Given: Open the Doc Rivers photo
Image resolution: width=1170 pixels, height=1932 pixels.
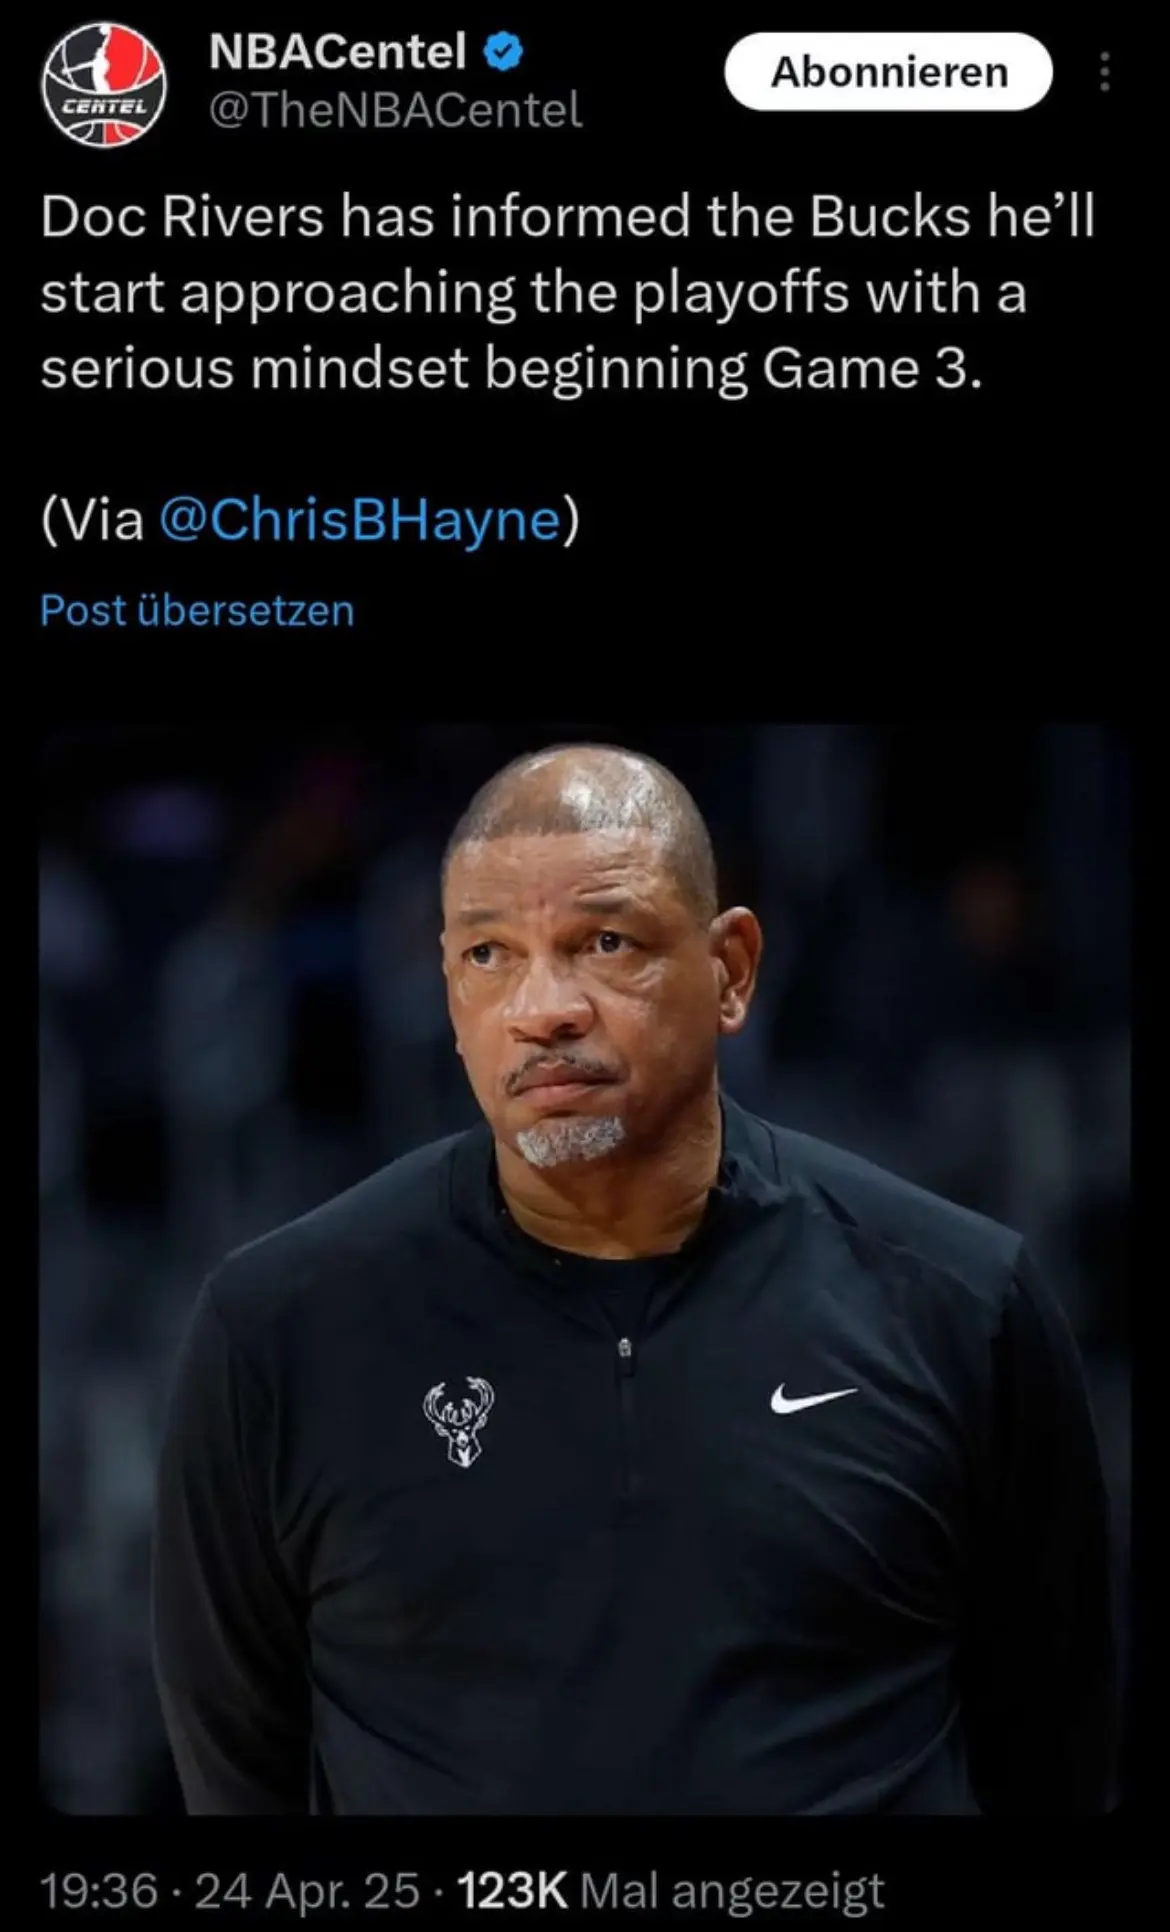Looking at the screenshot, I should click(x=585, y=1269).
